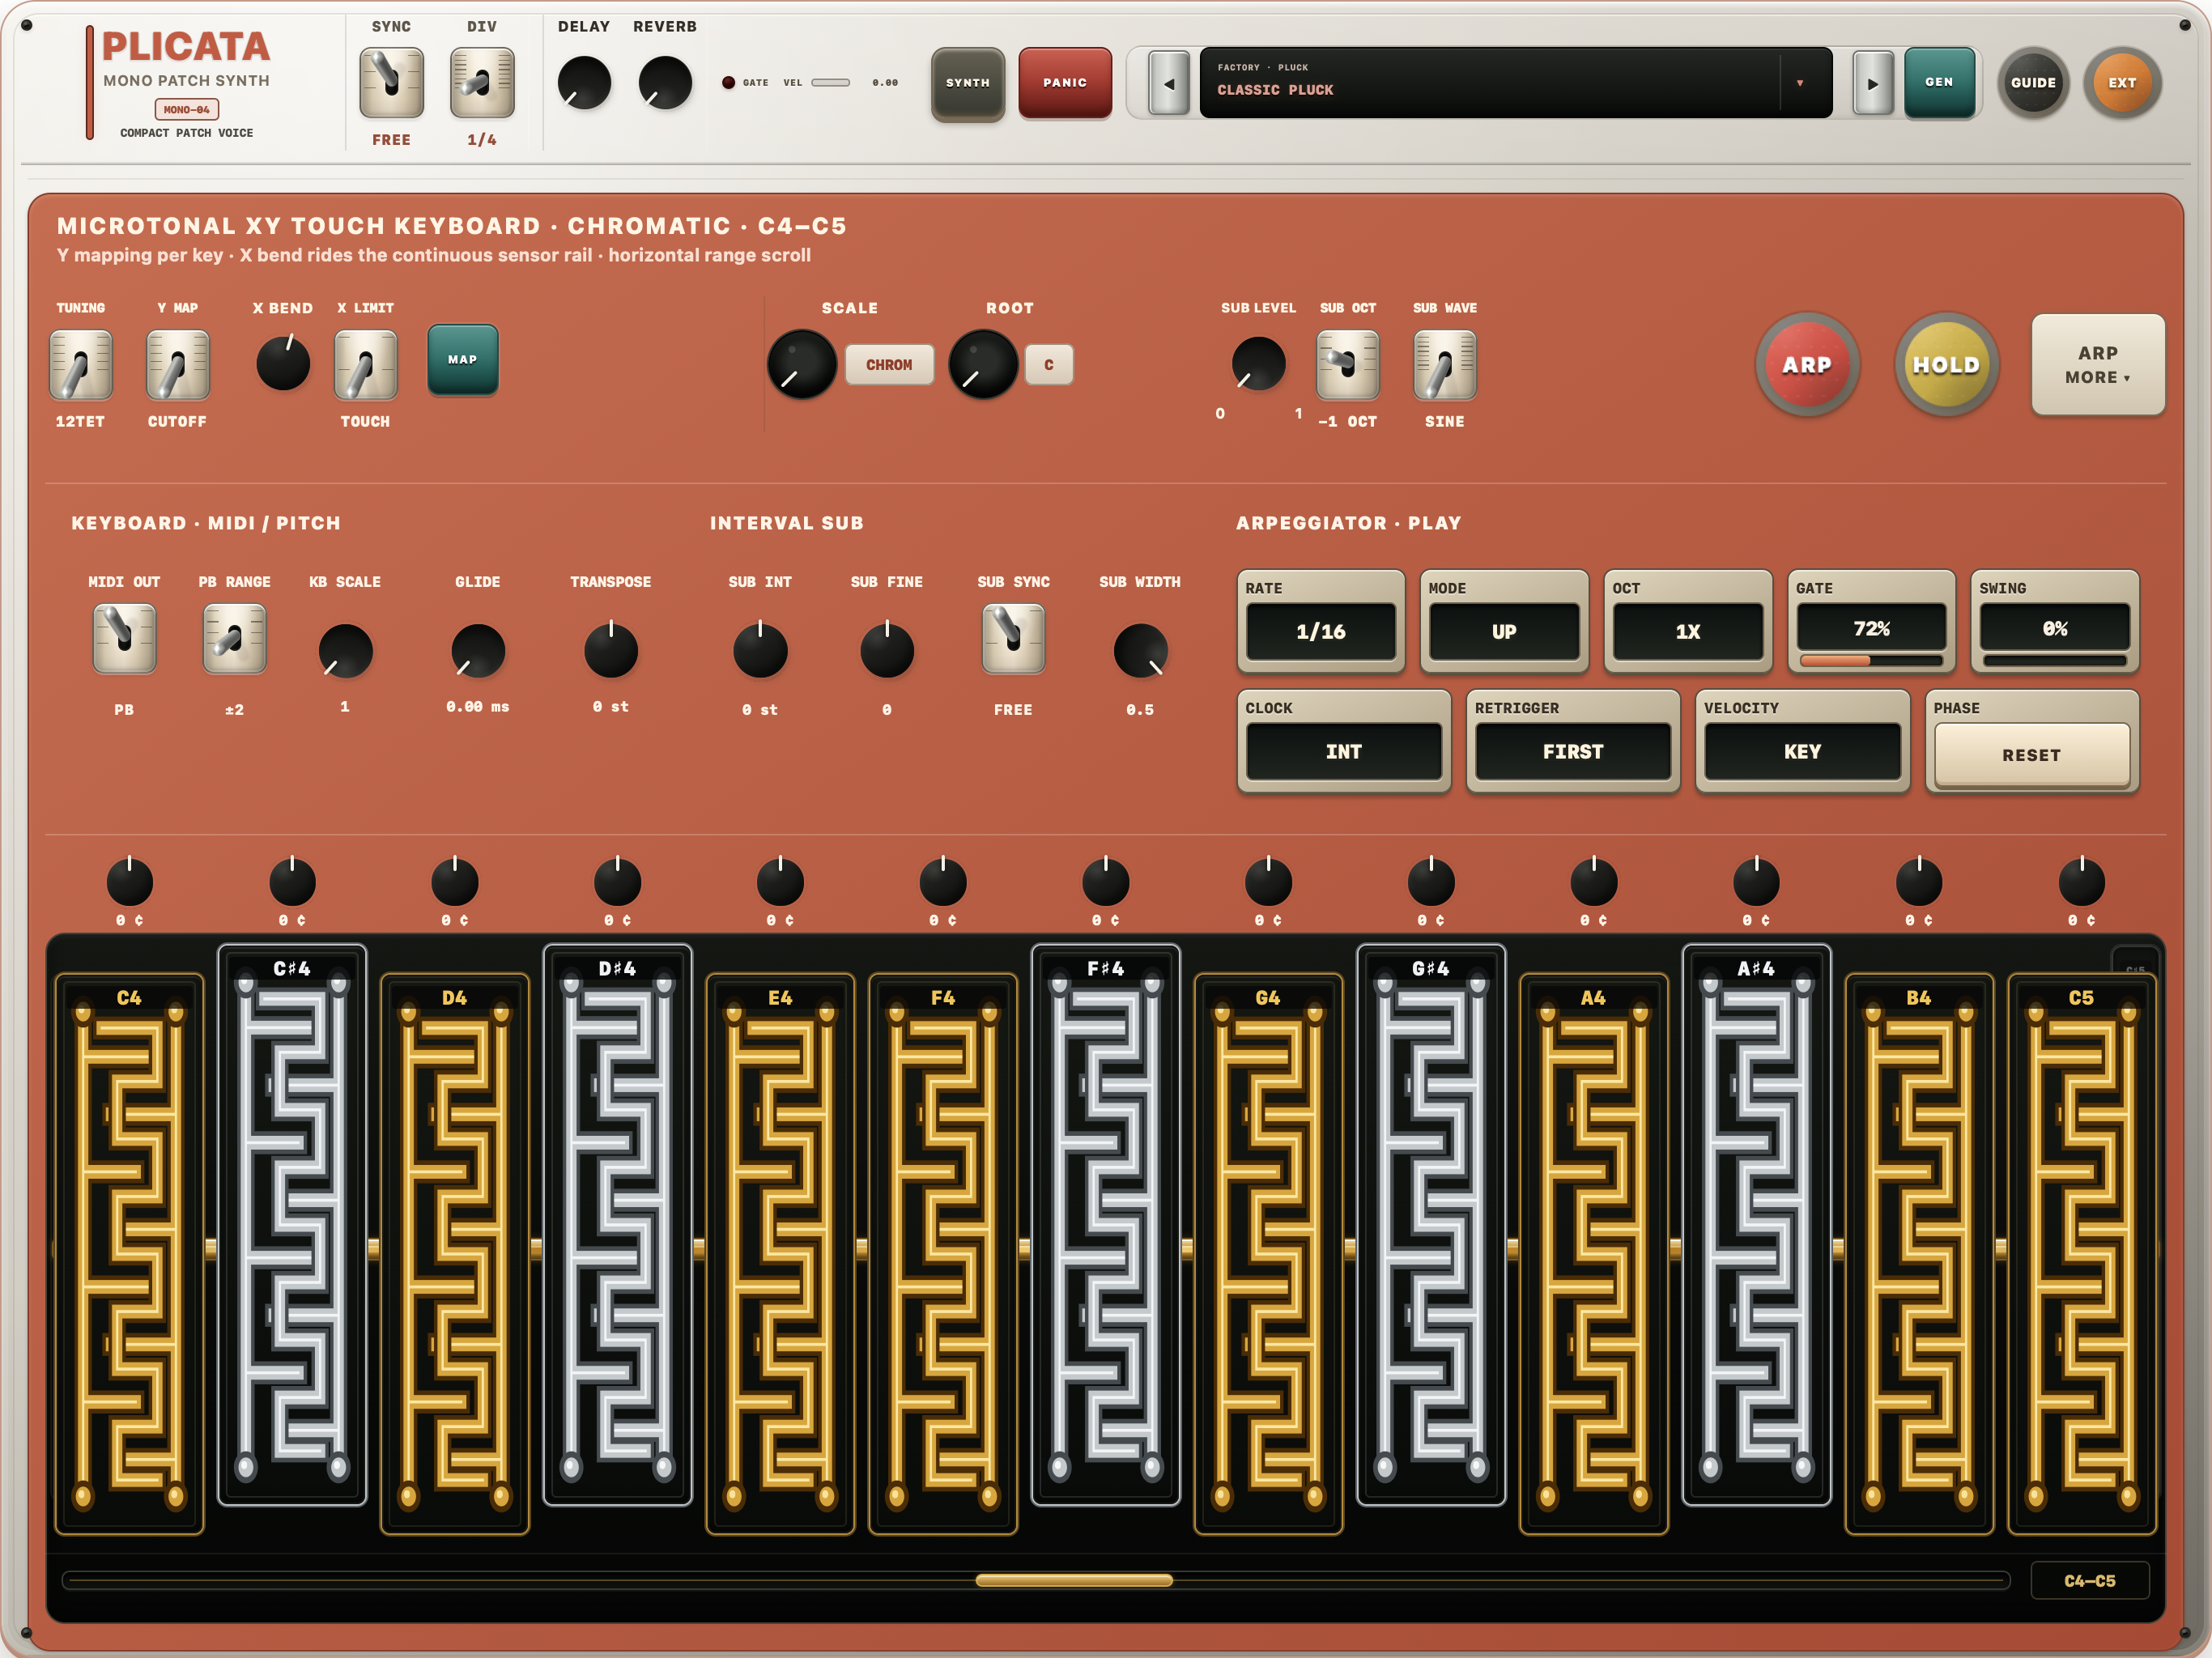
Task: Open the preset list dropdown arrow
Action: click(x=1800, y=83)
